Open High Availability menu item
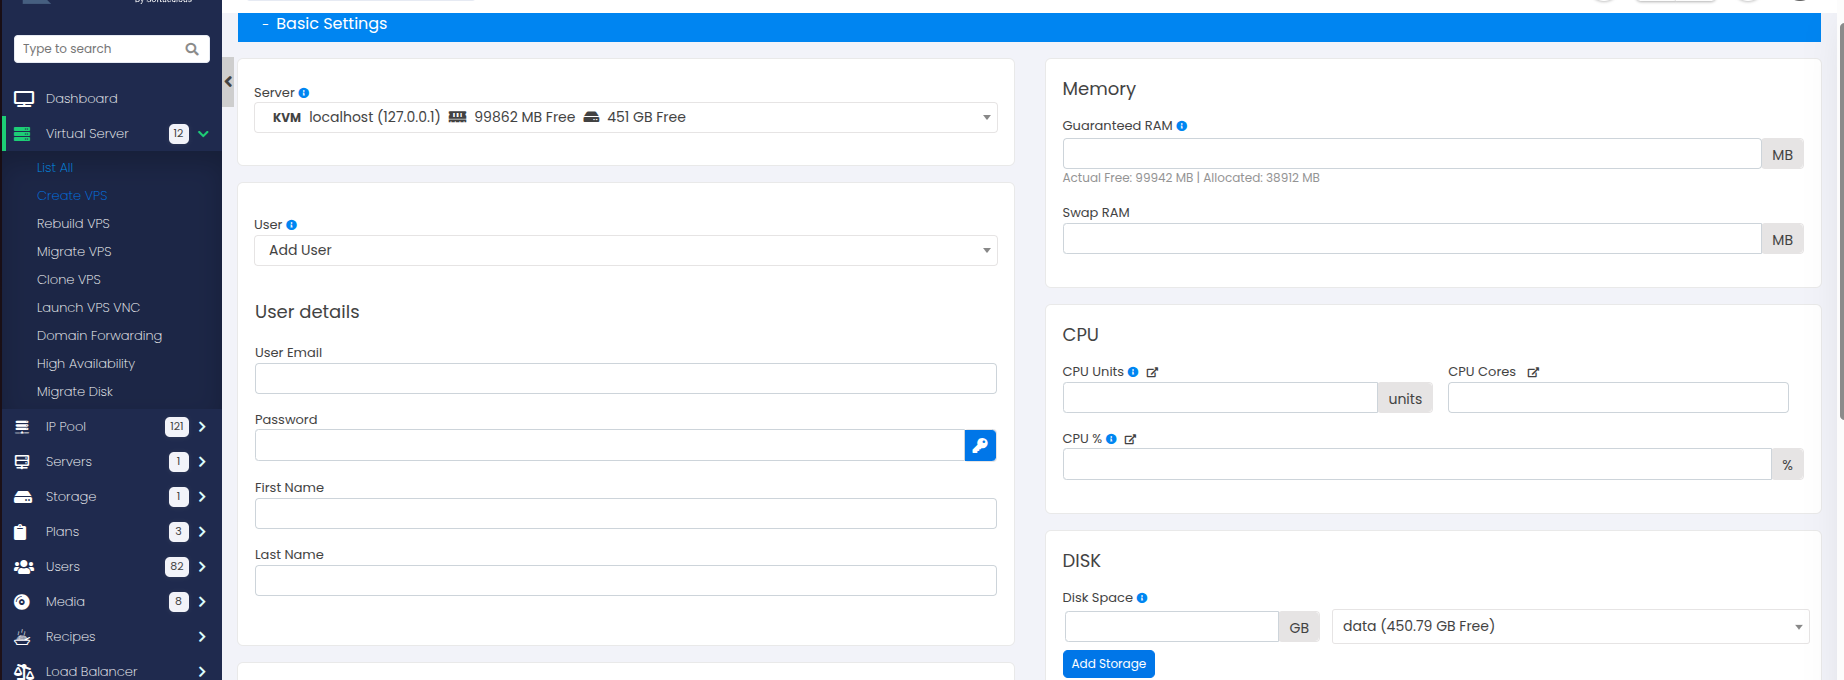This screenshot has width=1844, height=680. [x=86, y=364]
